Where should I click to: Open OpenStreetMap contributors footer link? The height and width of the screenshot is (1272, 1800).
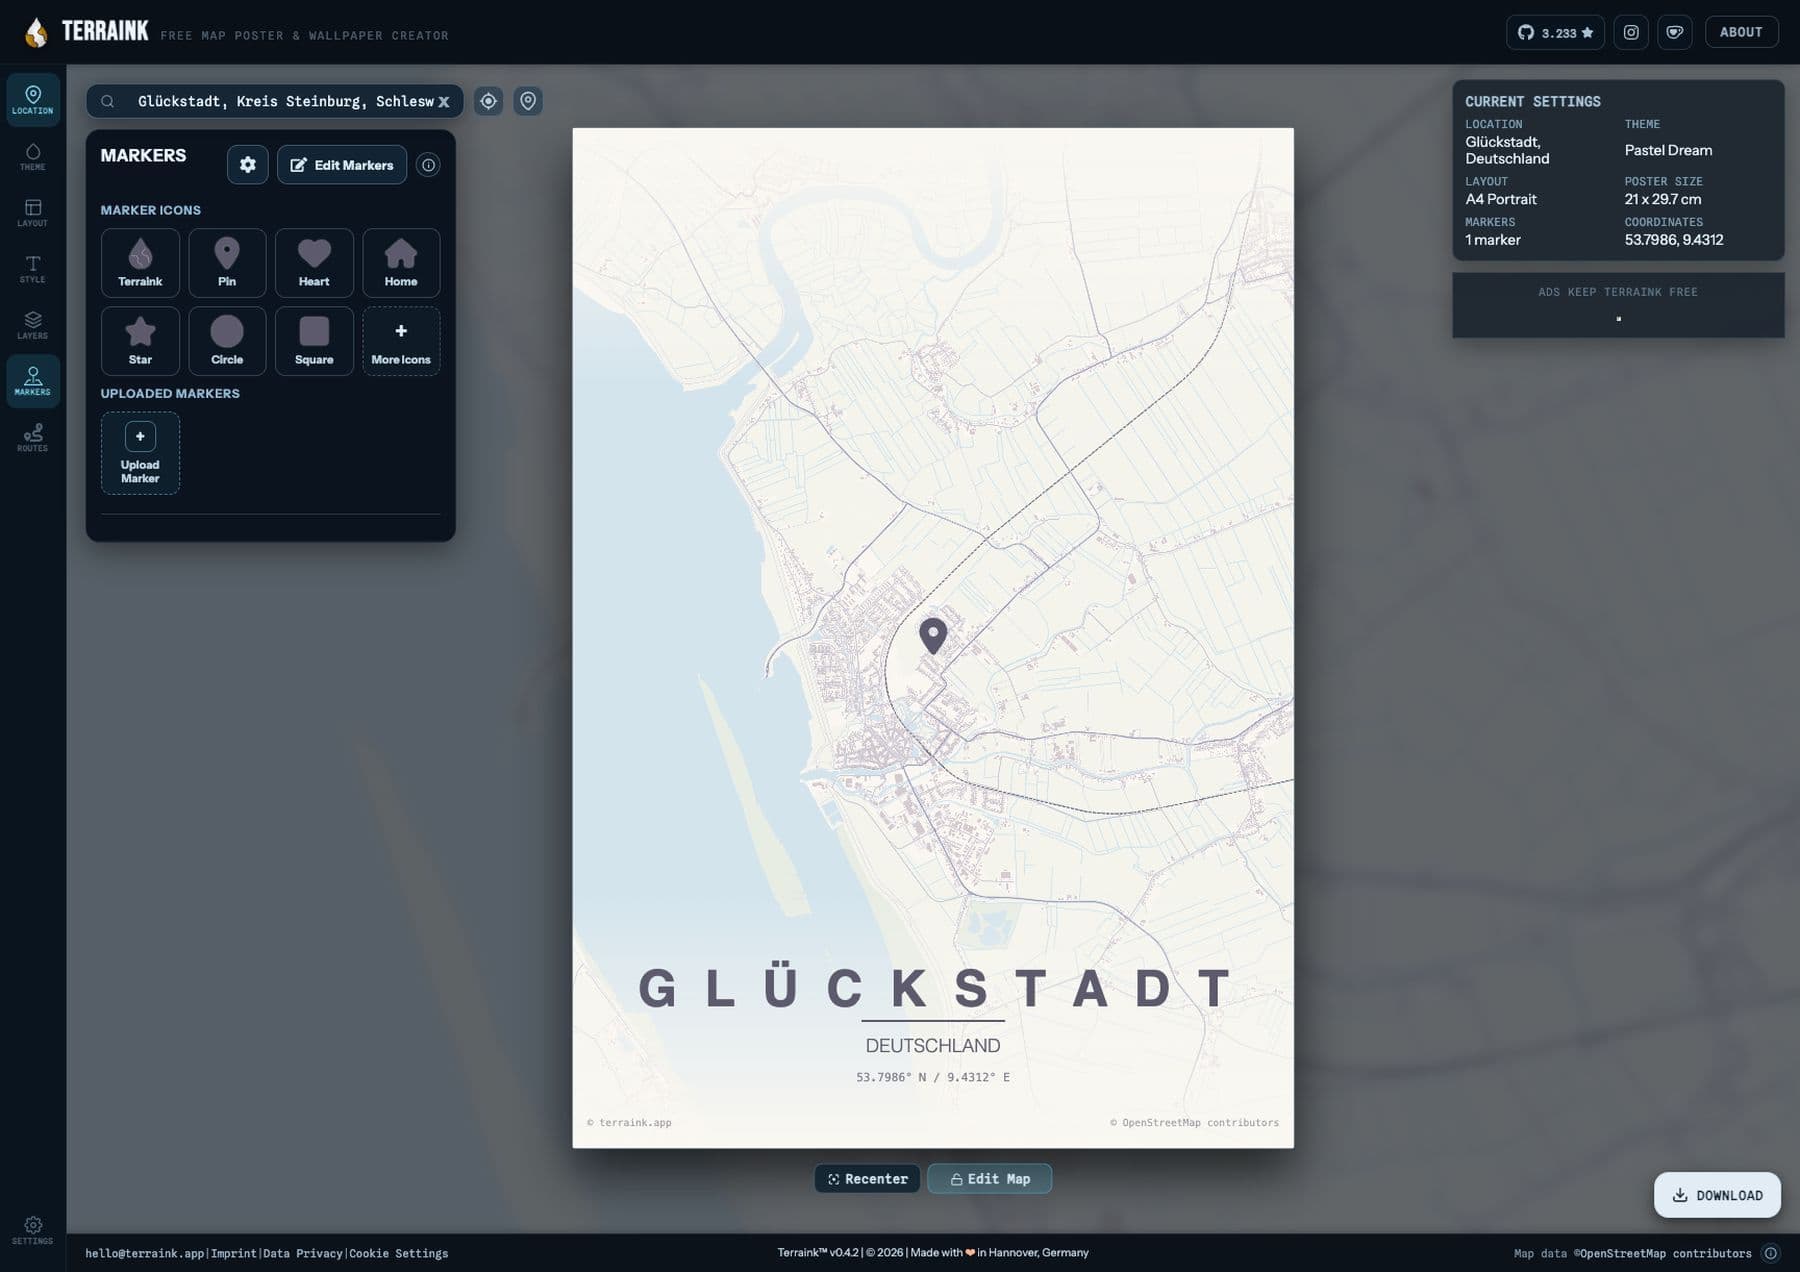pos(1665,1253)
